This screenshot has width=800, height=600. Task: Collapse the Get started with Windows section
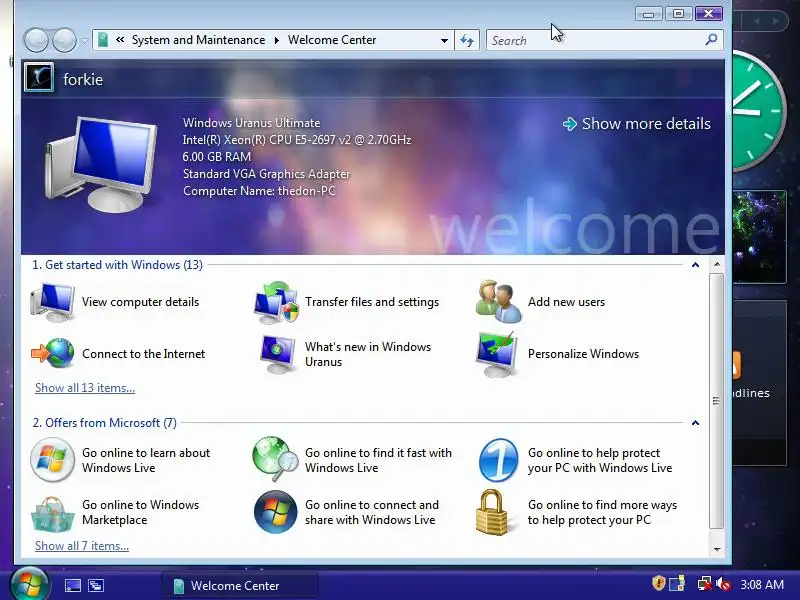coord(695,265)
